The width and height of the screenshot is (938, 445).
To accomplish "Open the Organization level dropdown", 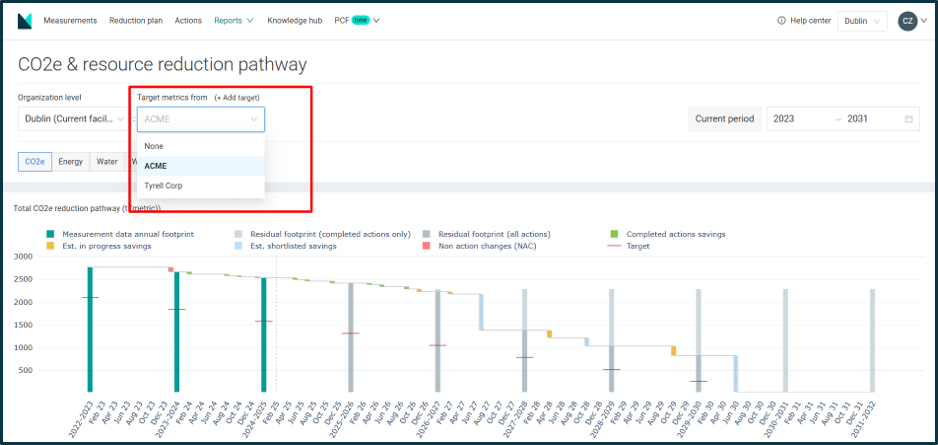I will coord(75,119).
